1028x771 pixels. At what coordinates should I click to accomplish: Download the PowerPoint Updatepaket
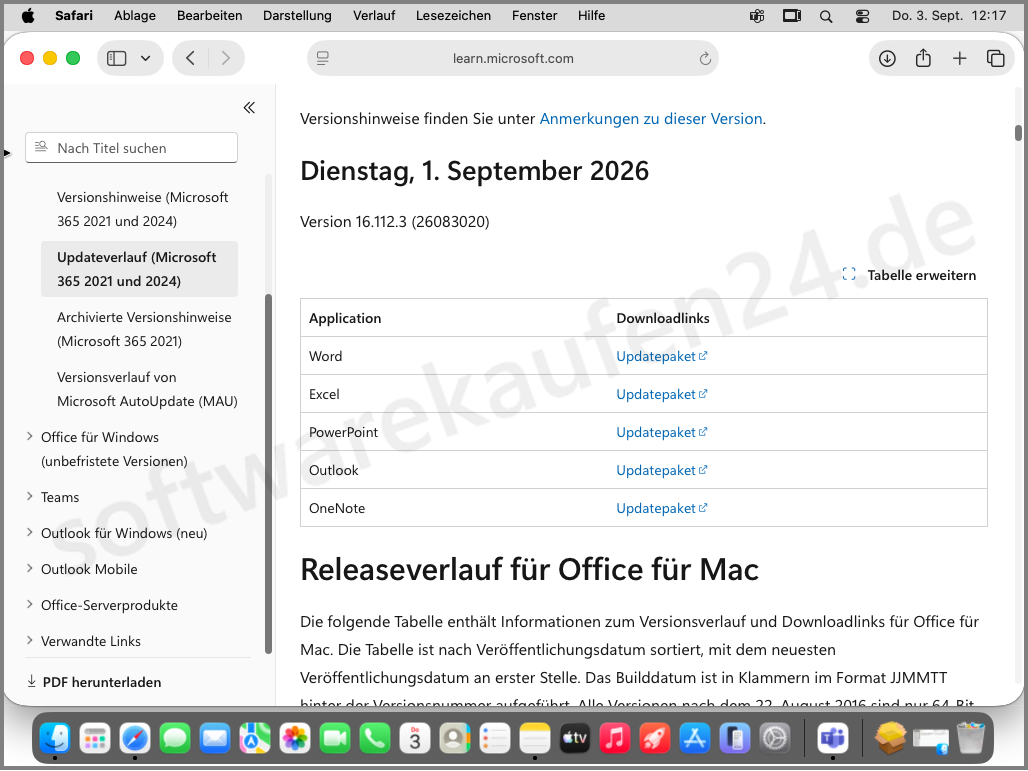(662, 432)
